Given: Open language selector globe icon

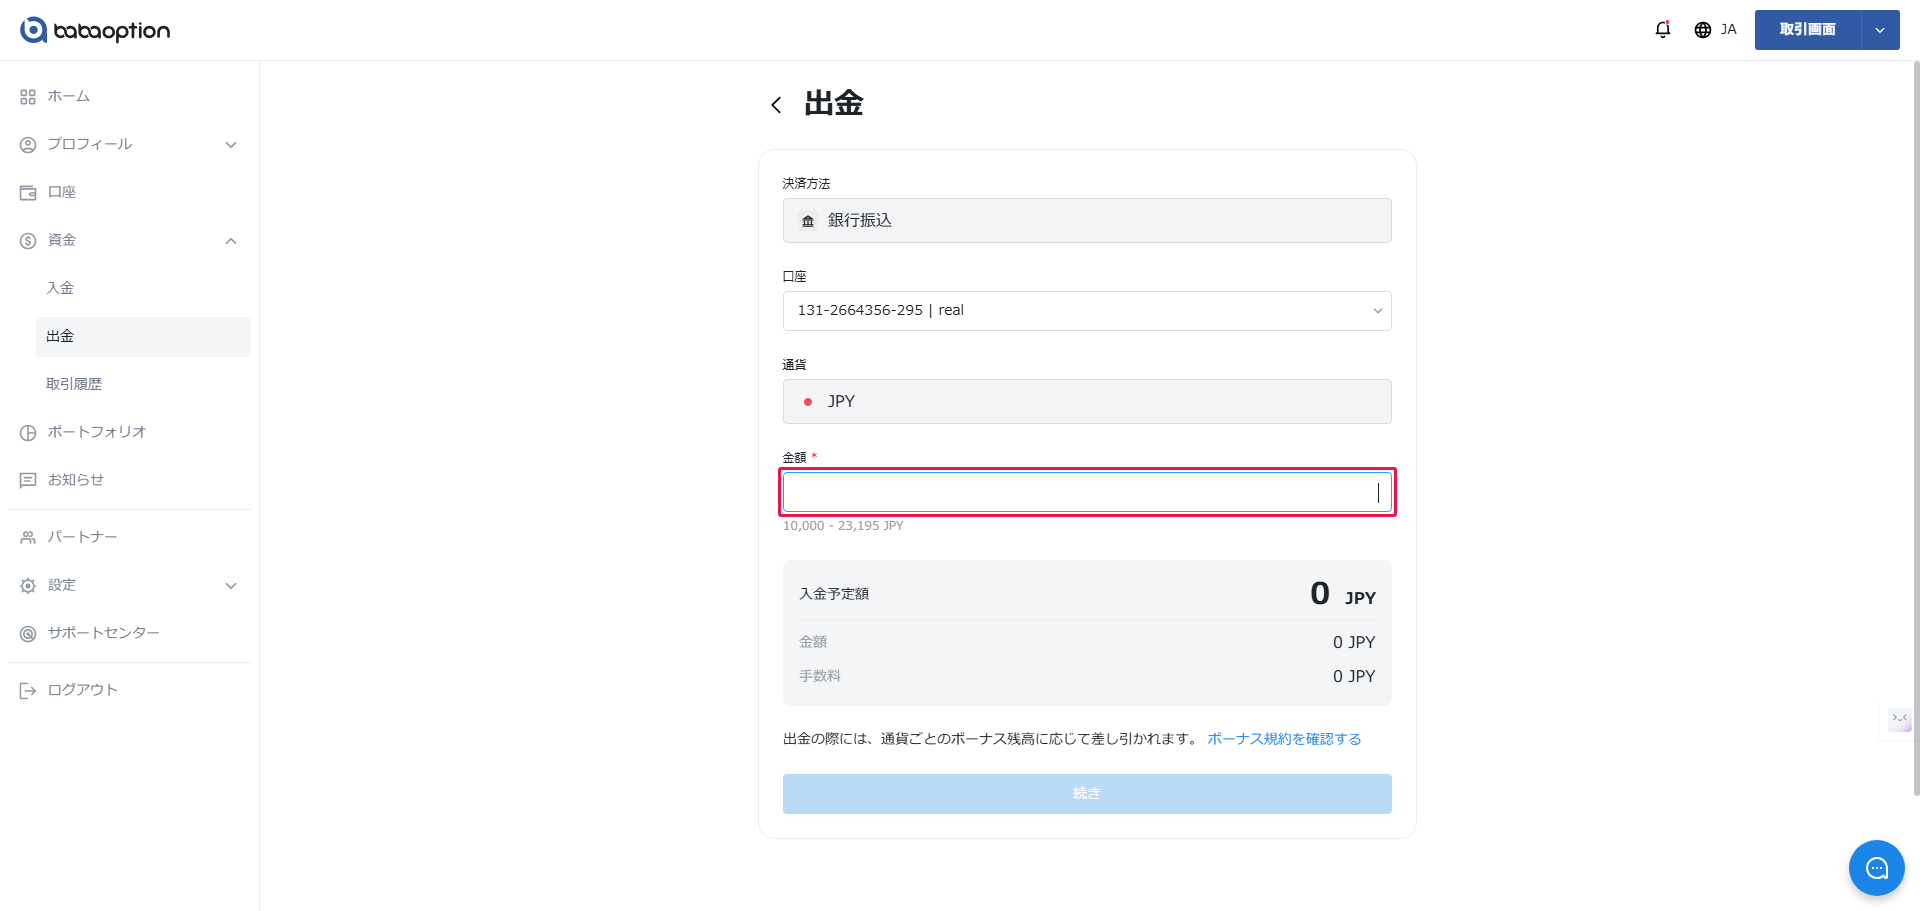Looking at the screenshot, I should [x=1702, y=30].
